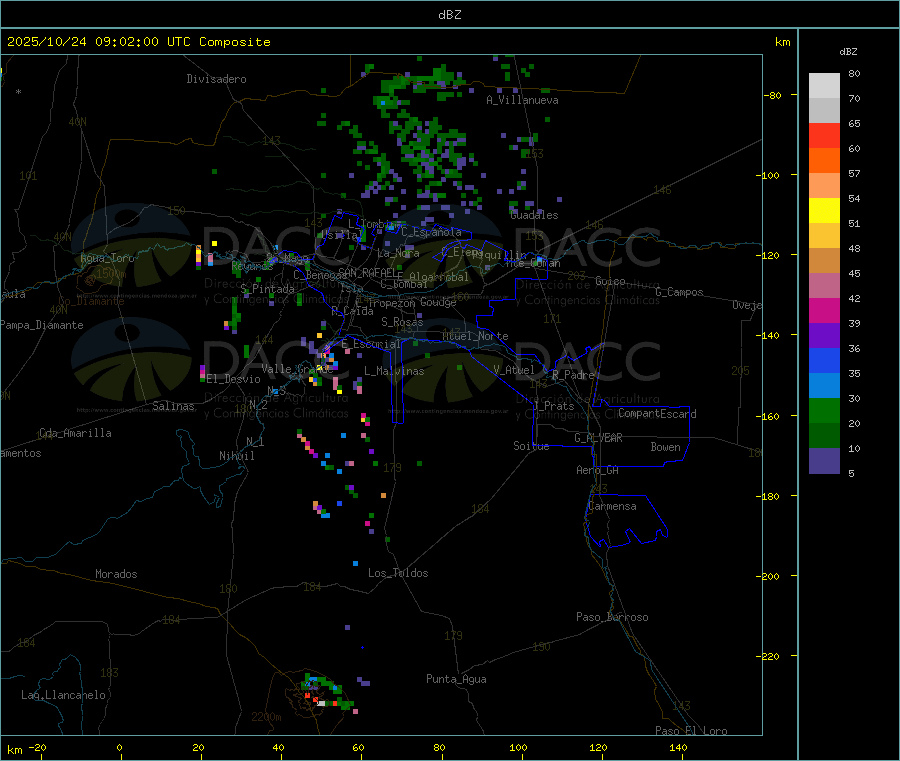The height and width of the screenshot is (761, 900).
Task: Select the magenta 39 dBZ legend swatch
Action: pos(824,310)
